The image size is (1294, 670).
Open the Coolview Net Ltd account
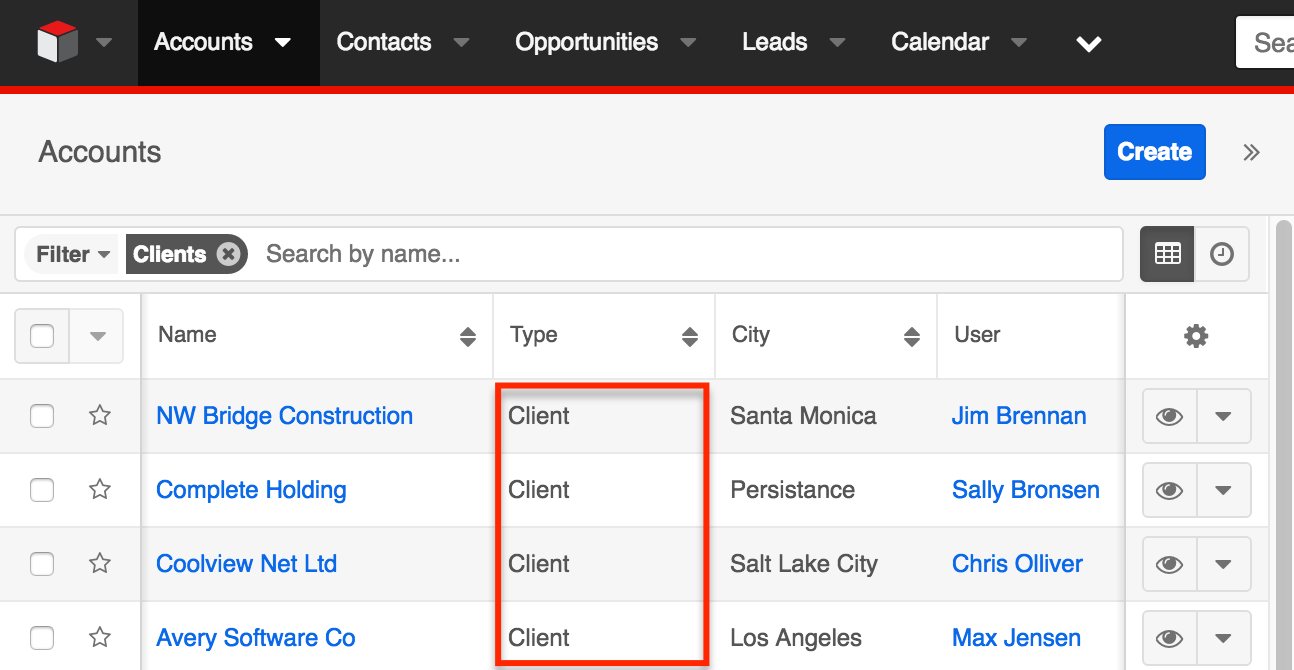[247, 564]
